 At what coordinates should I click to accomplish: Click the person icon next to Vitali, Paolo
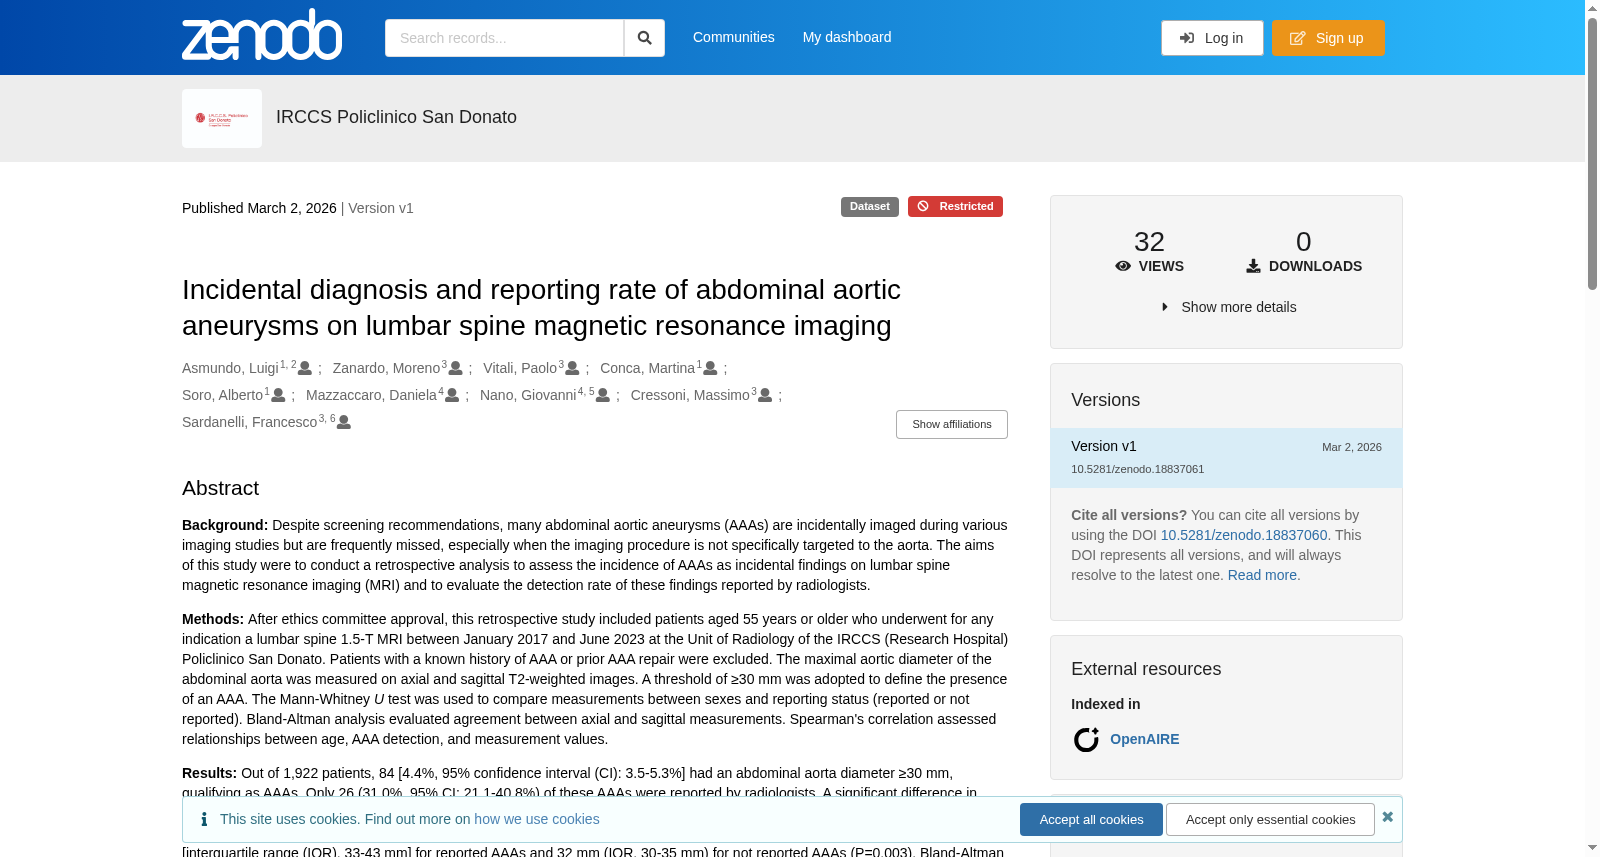572,369
